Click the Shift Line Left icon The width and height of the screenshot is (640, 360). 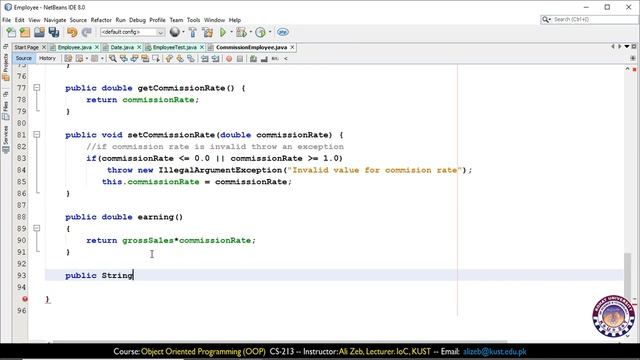[204, 59]
